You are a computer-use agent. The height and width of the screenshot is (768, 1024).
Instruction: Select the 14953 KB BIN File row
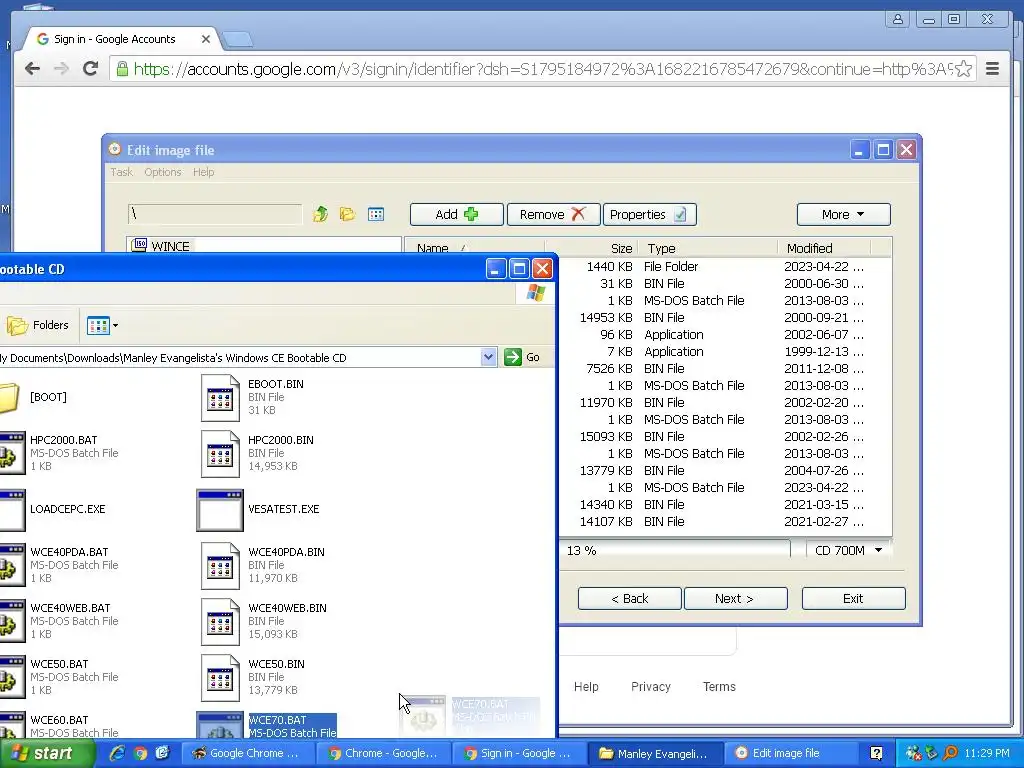pyautogui.click(x=724, y=317)
